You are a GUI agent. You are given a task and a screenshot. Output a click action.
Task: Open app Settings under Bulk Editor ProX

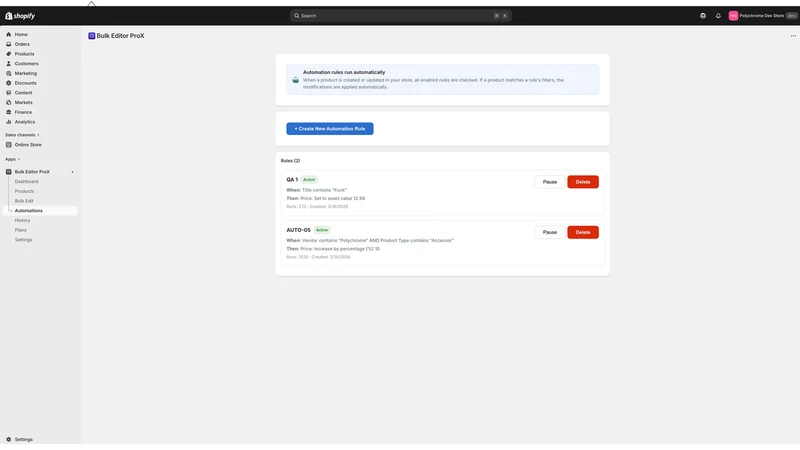[x=23, y=239]
